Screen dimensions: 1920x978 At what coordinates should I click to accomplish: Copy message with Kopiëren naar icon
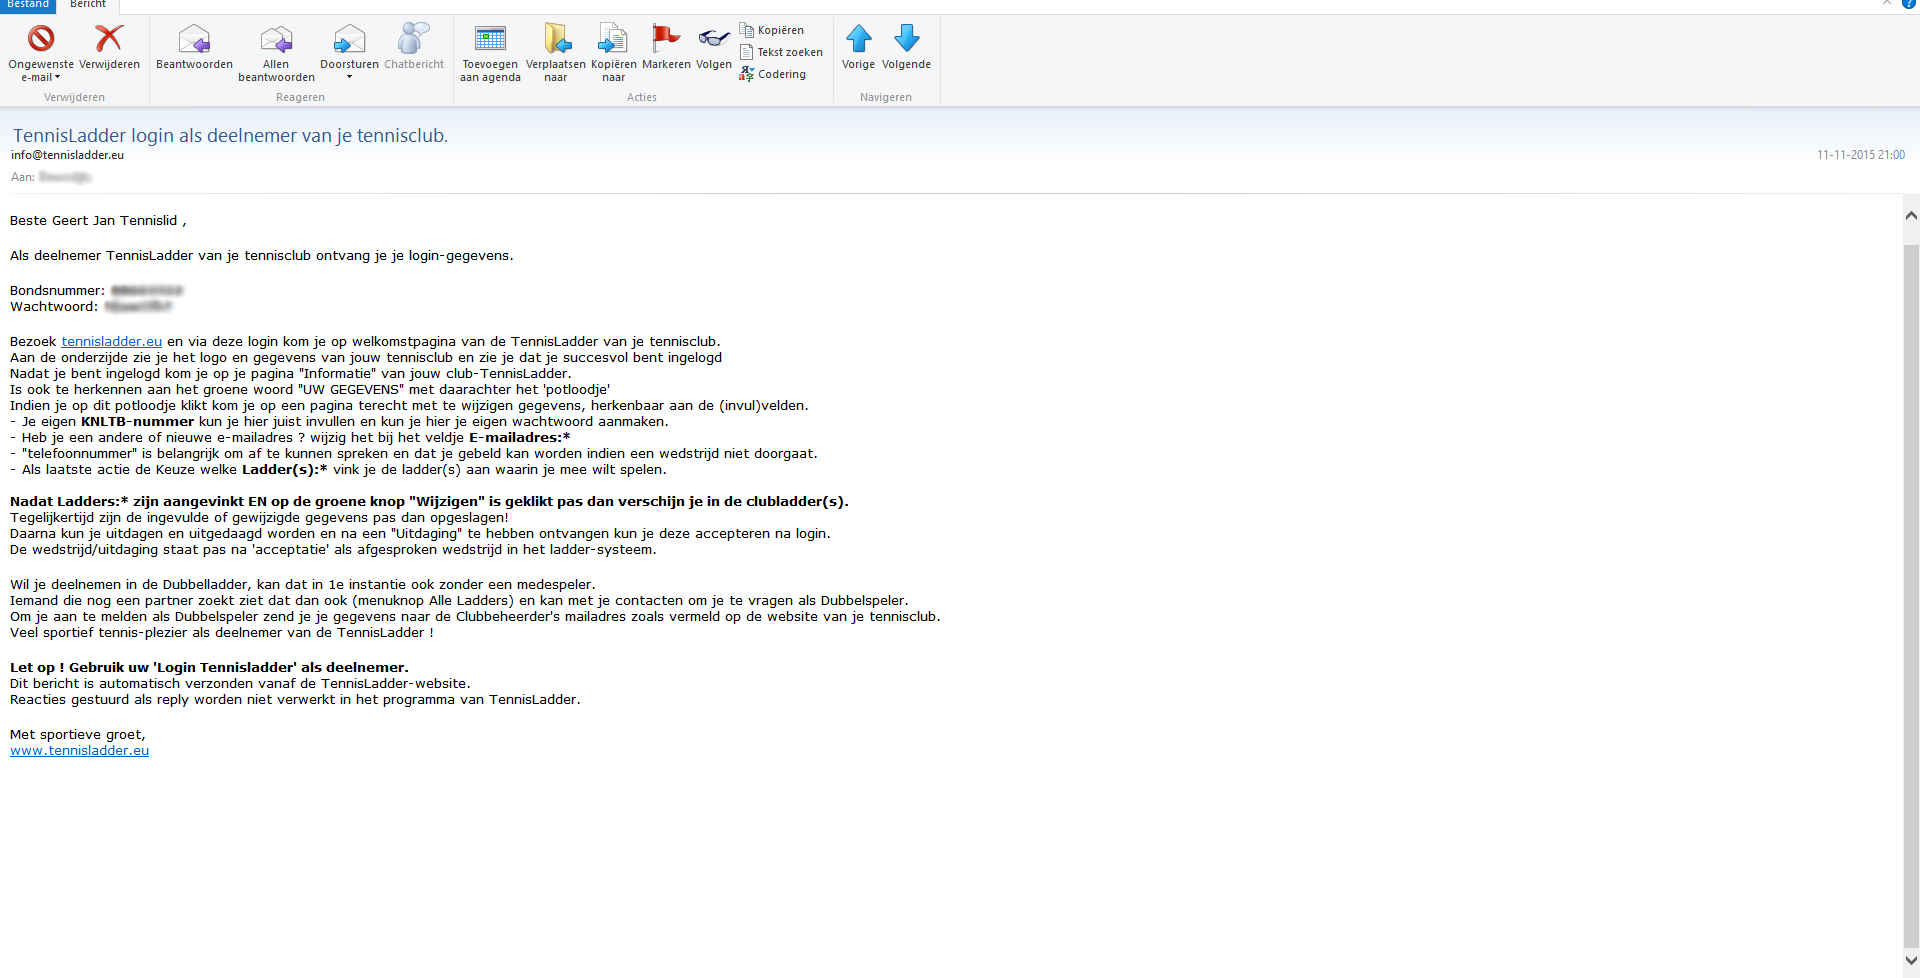pos(613,39)
